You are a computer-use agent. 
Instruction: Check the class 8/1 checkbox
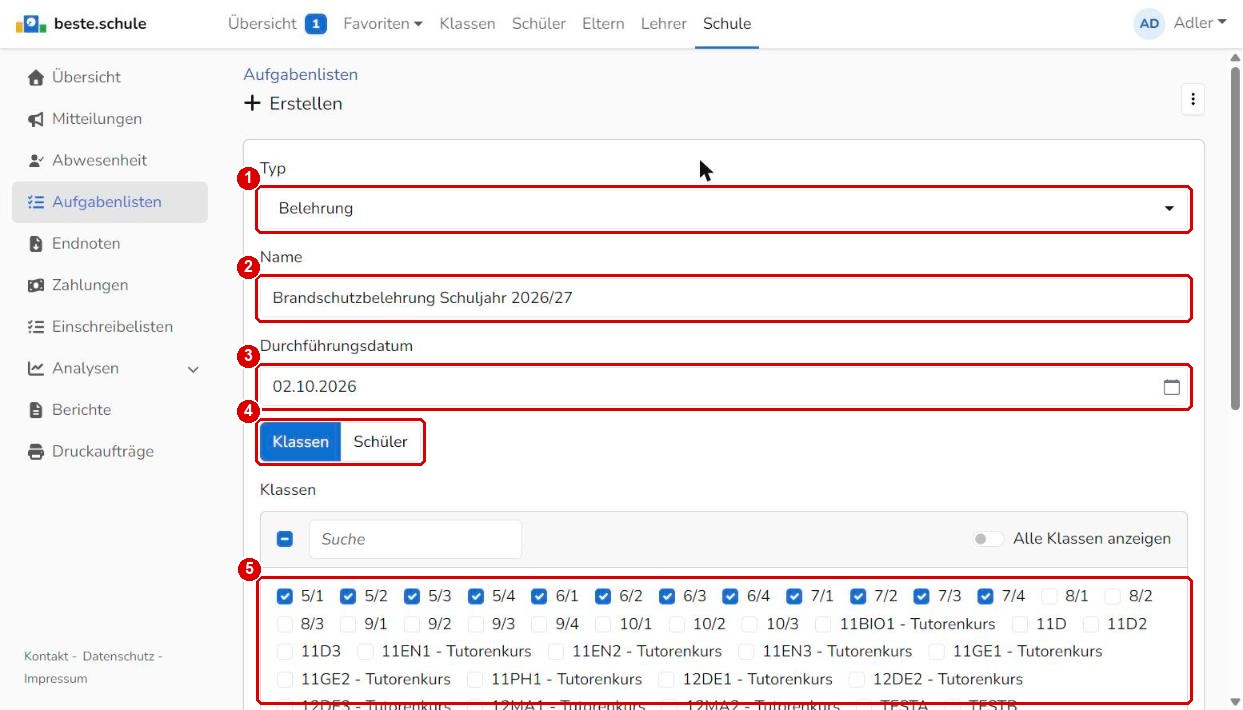pos(1049,596)
